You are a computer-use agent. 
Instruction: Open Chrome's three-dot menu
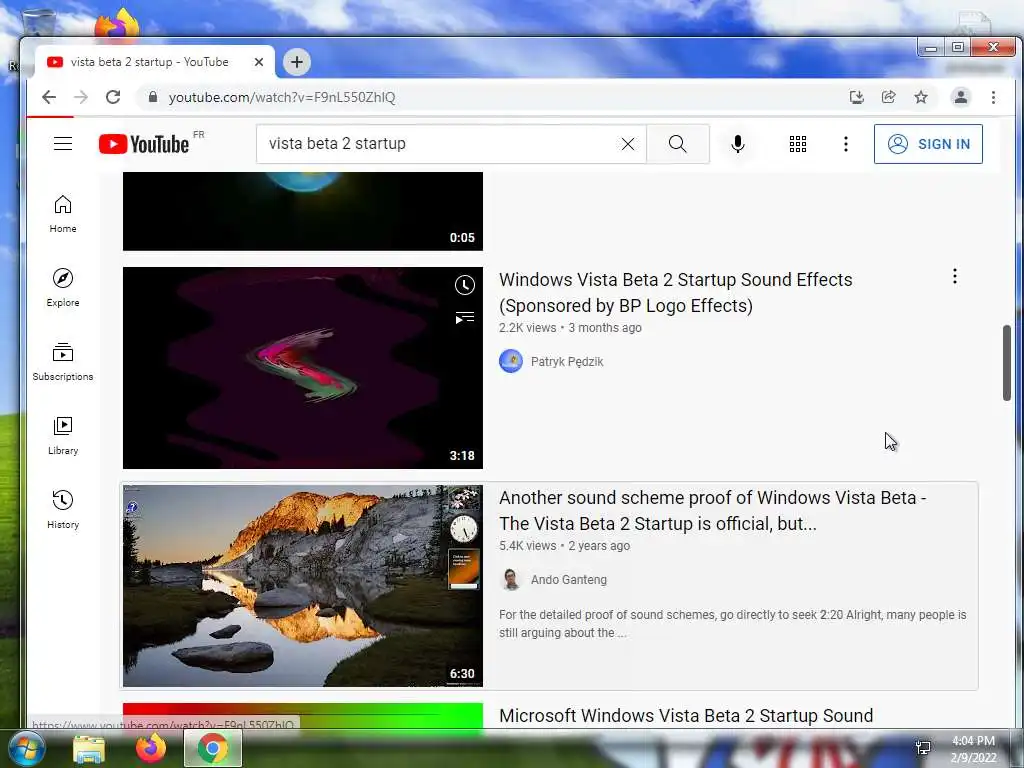[x=993, y=97]
